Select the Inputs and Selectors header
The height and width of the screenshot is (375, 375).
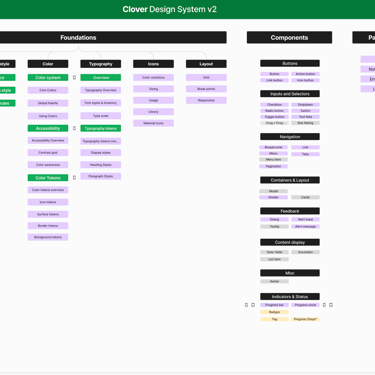(290, 94)
